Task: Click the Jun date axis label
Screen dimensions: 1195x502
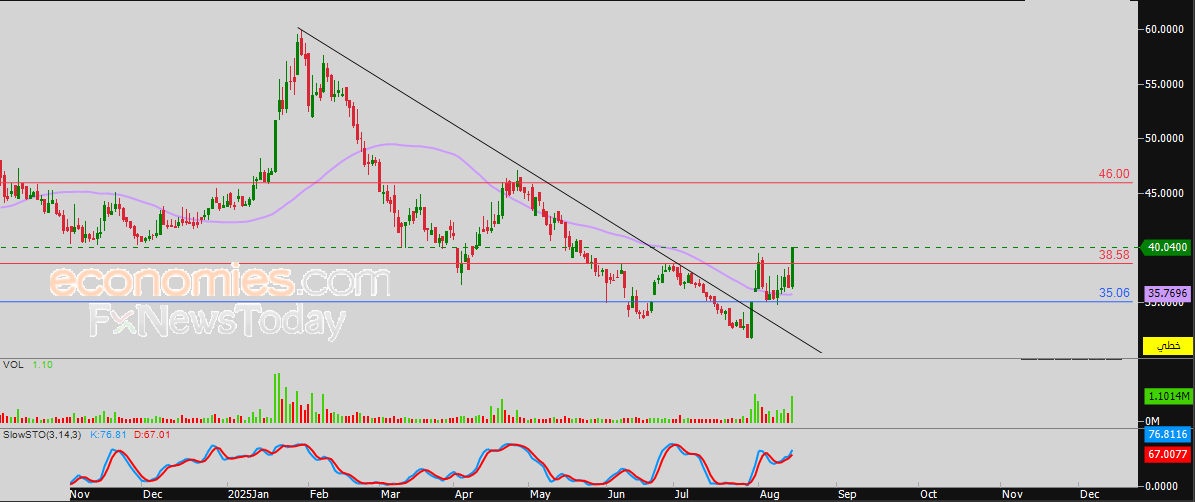Action: coord(616,494)
